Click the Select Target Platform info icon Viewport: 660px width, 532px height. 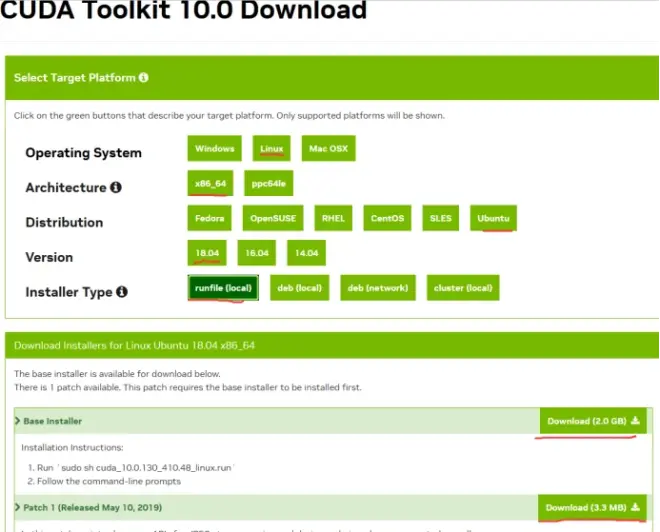[x=144, y=77]
